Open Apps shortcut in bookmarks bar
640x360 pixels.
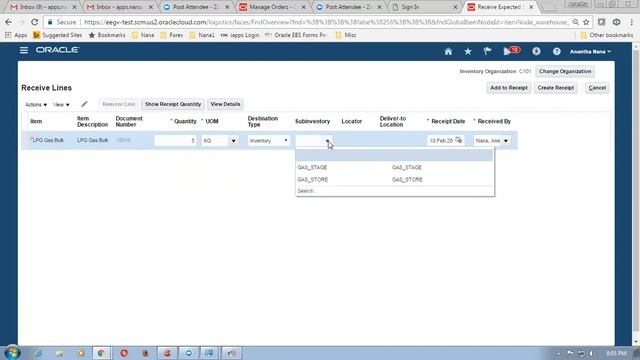point(16,35)
